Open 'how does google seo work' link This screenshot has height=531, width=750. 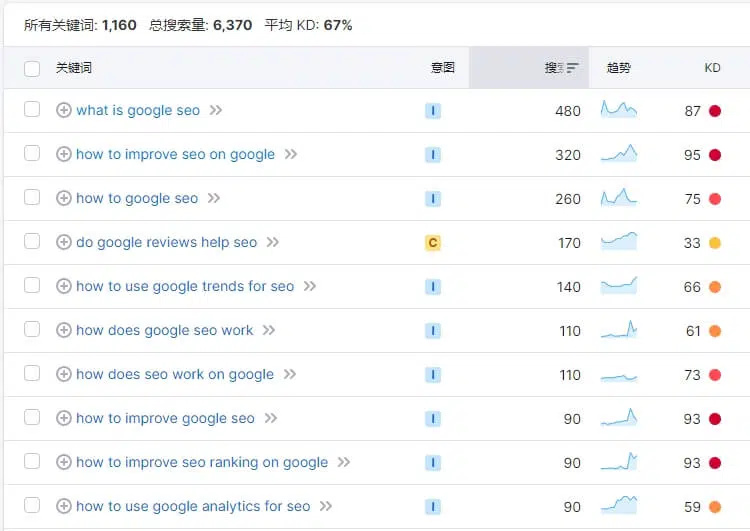pos(165,331)
